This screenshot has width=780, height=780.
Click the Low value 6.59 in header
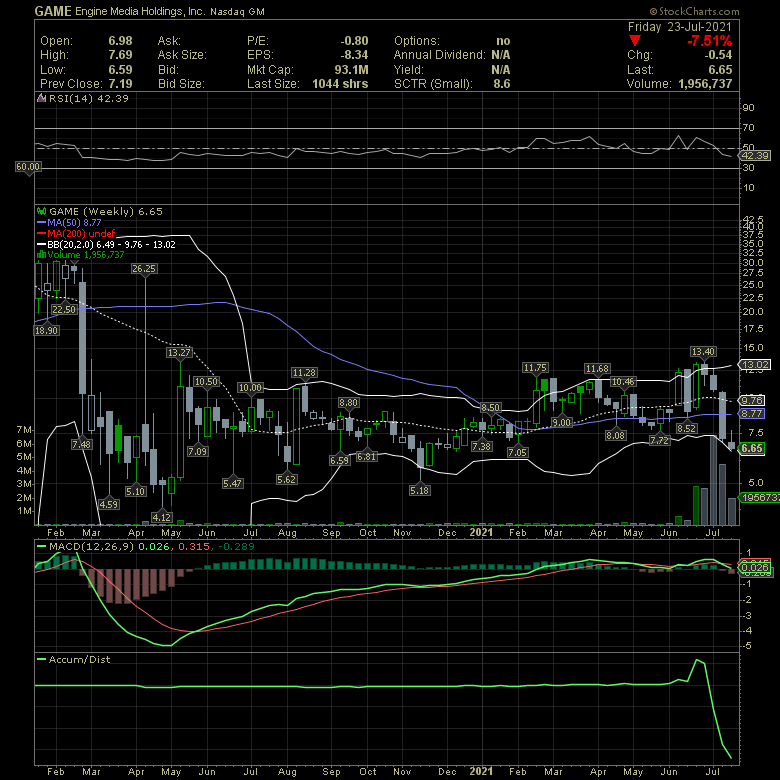[x=120, y=70]
